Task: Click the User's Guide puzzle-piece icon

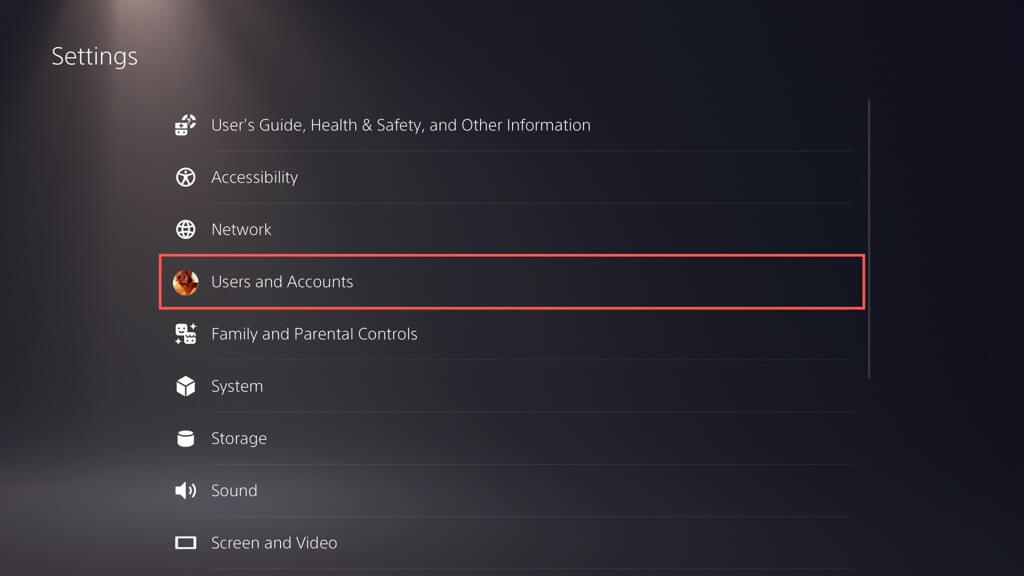Action: pyautogui.click(x=186, y=125)
